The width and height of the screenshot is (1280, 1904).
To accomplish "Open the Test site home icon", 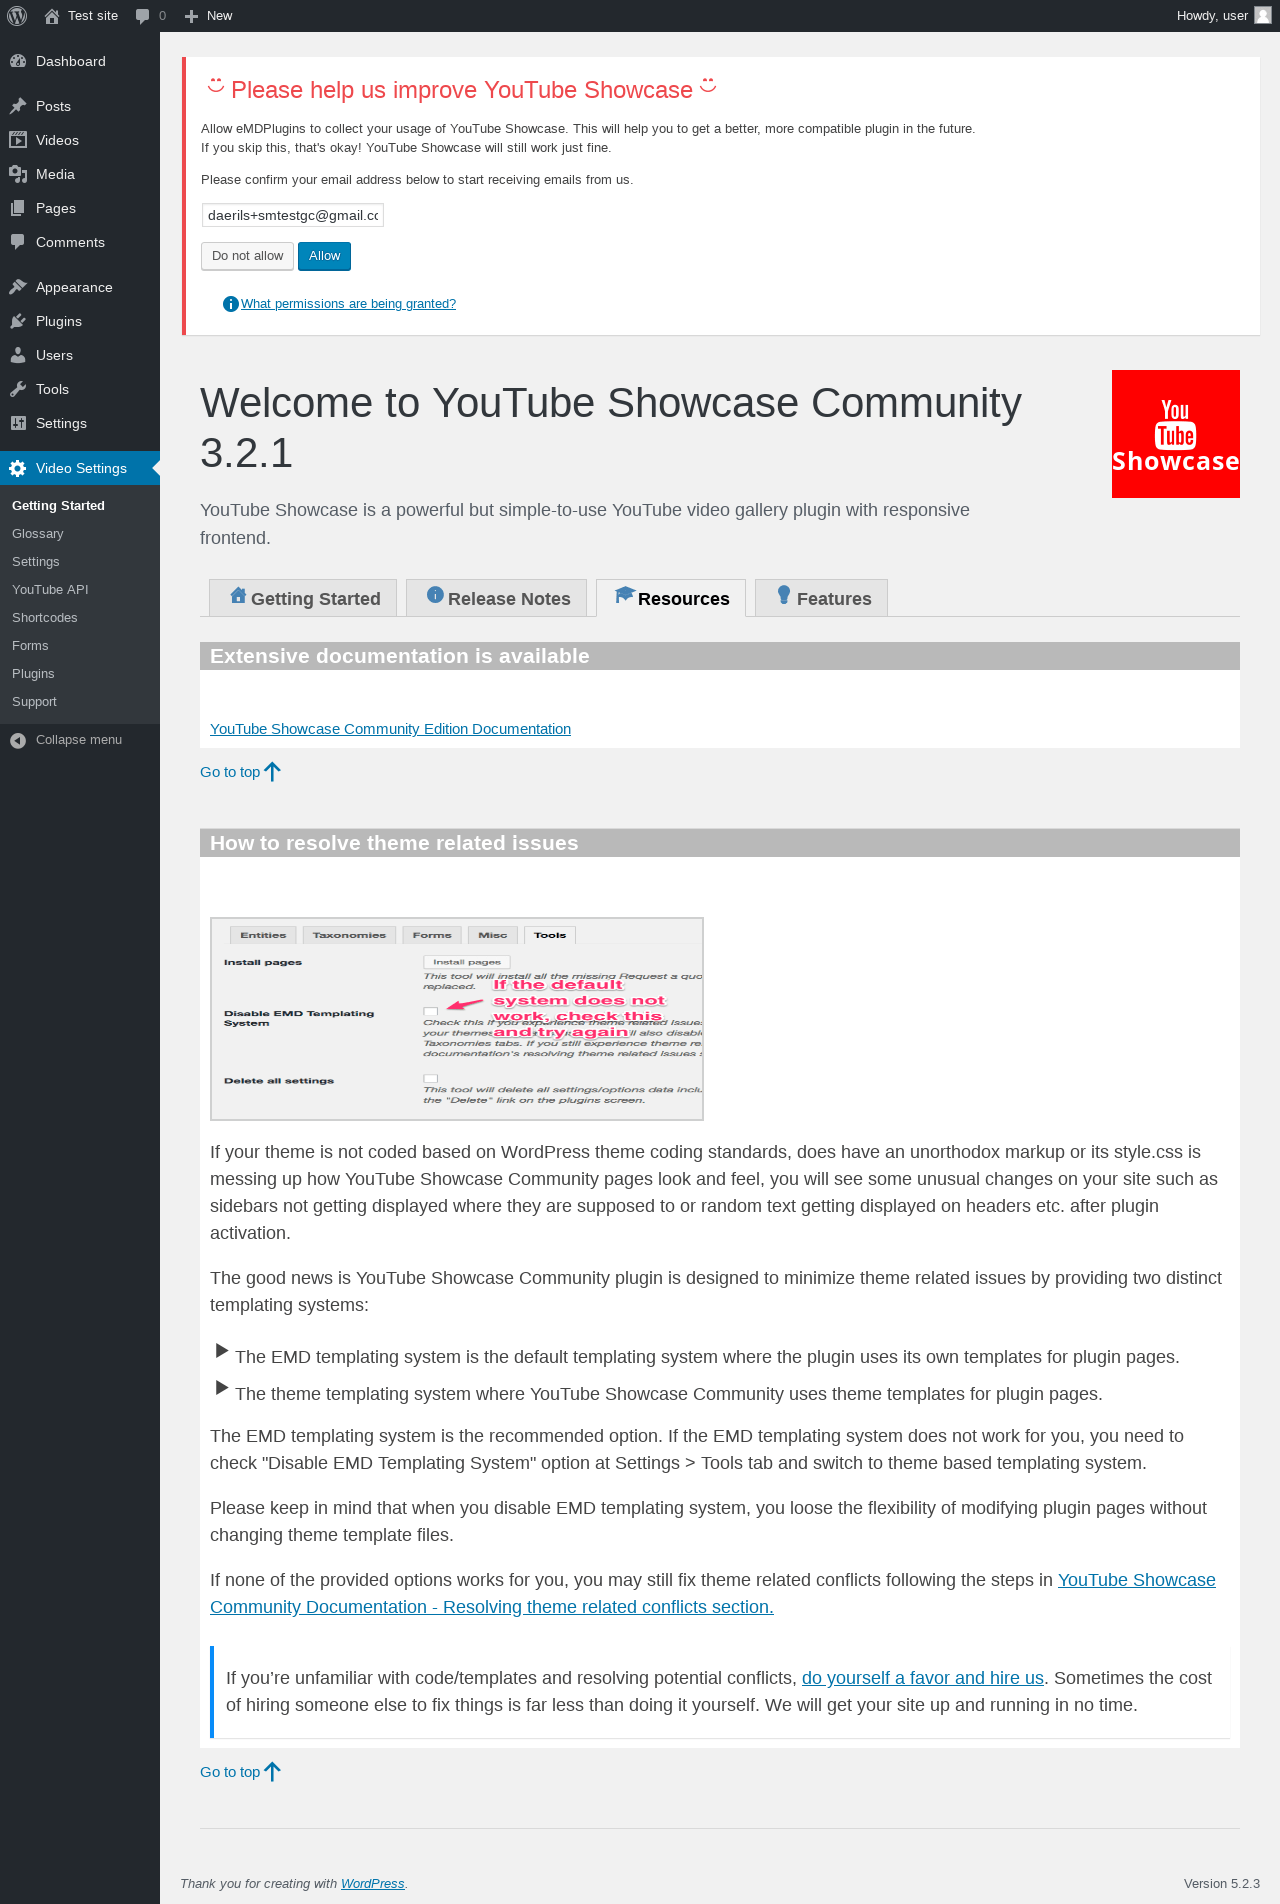I will [52, 16].
